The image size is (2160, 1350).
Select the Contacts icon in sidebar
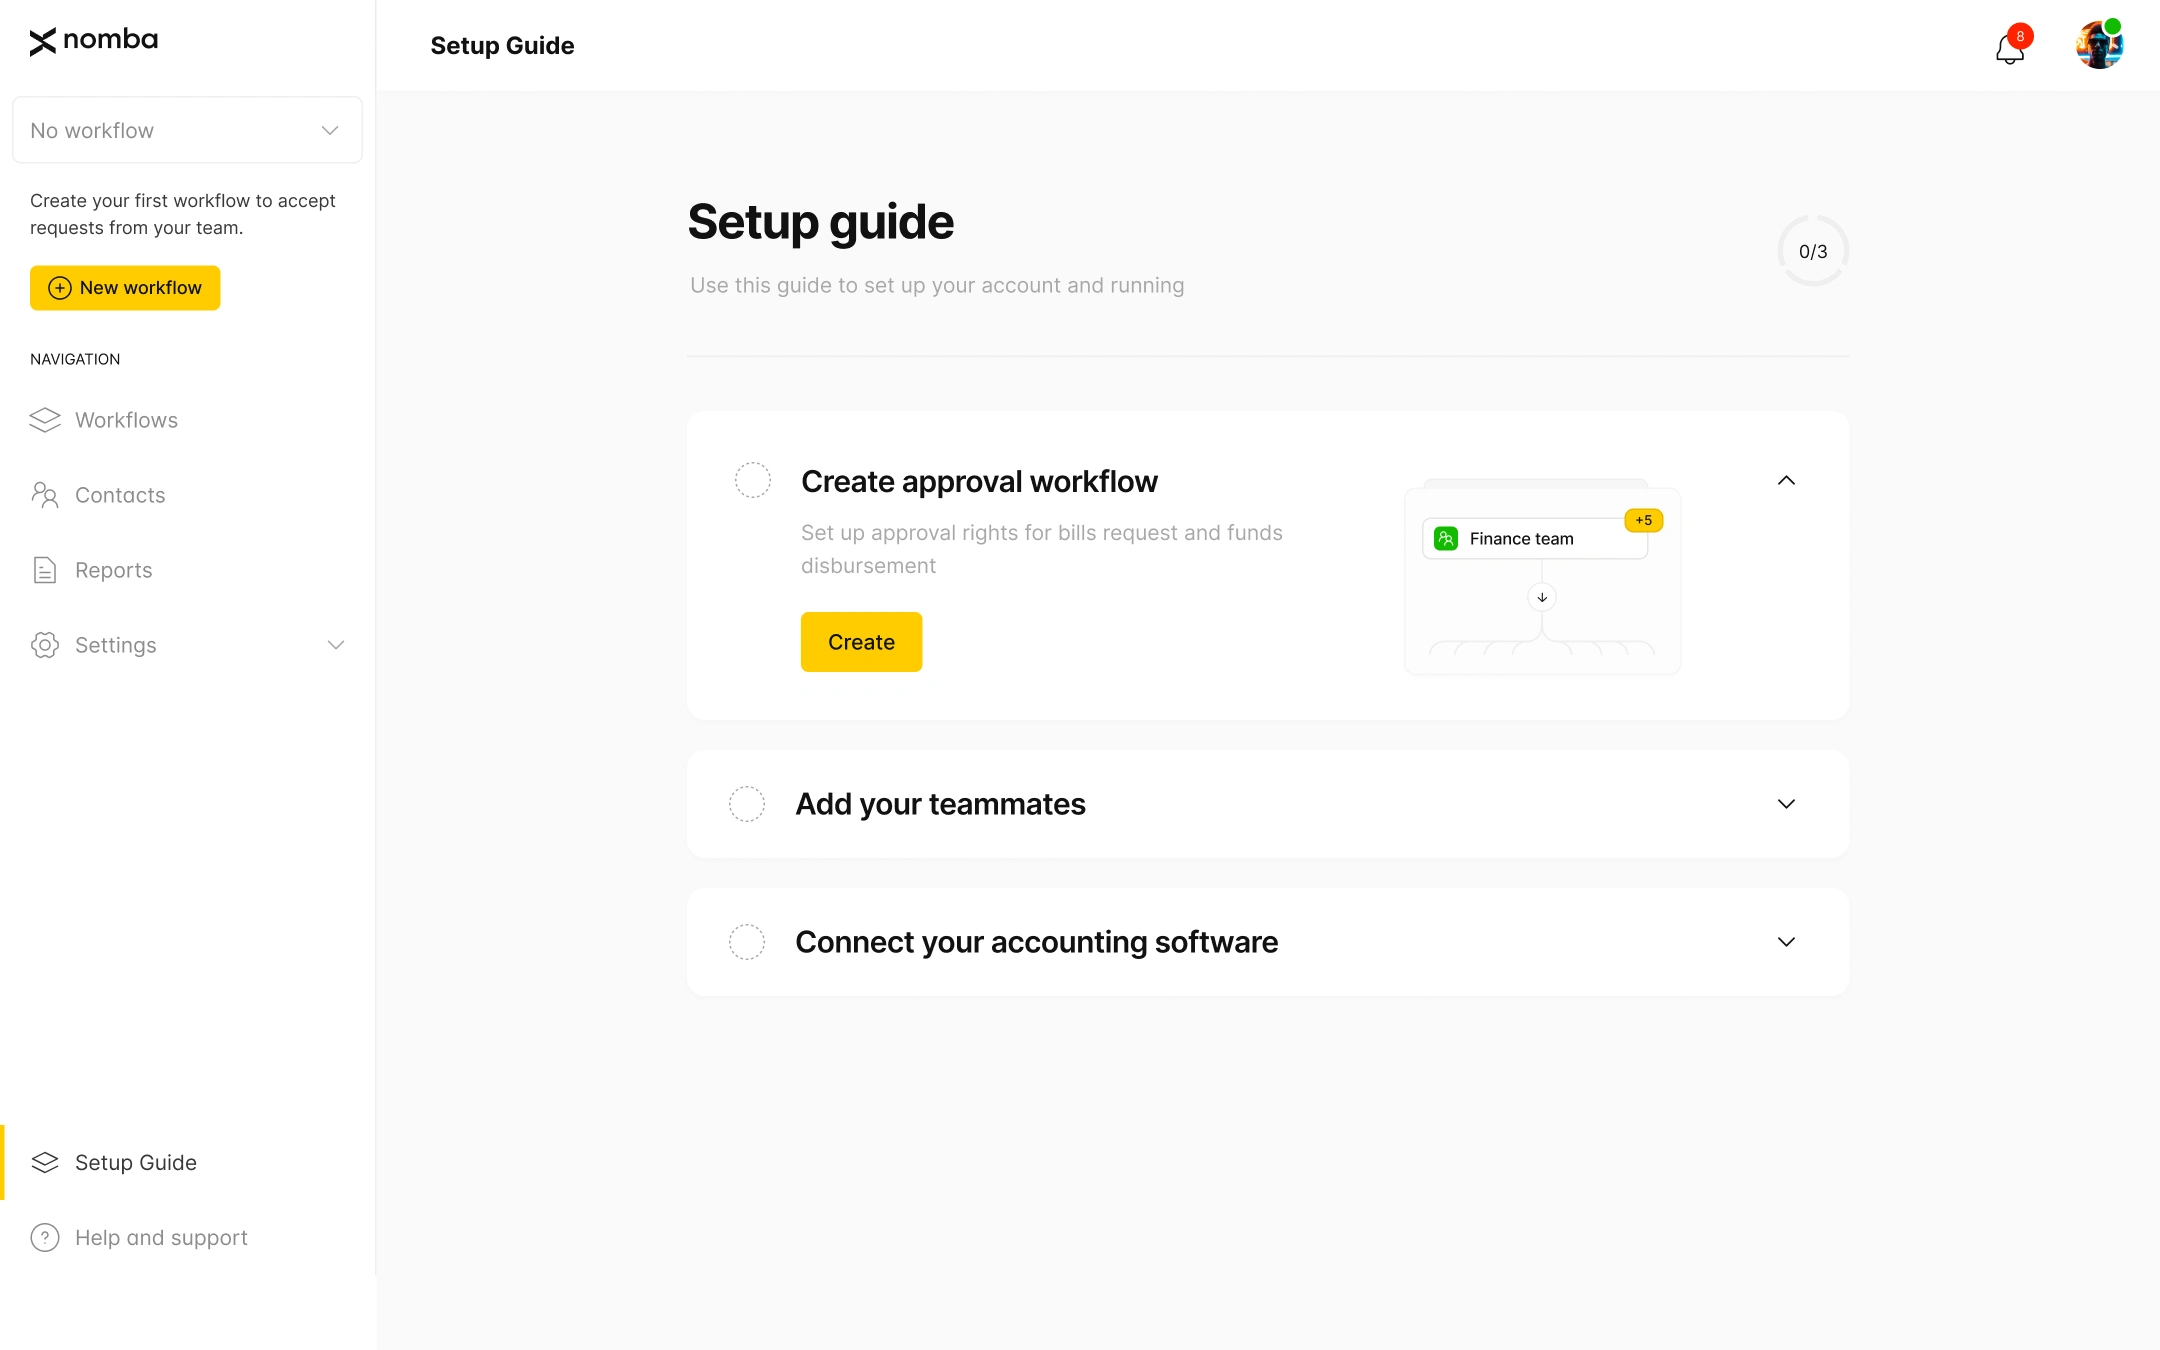(45, 494)
